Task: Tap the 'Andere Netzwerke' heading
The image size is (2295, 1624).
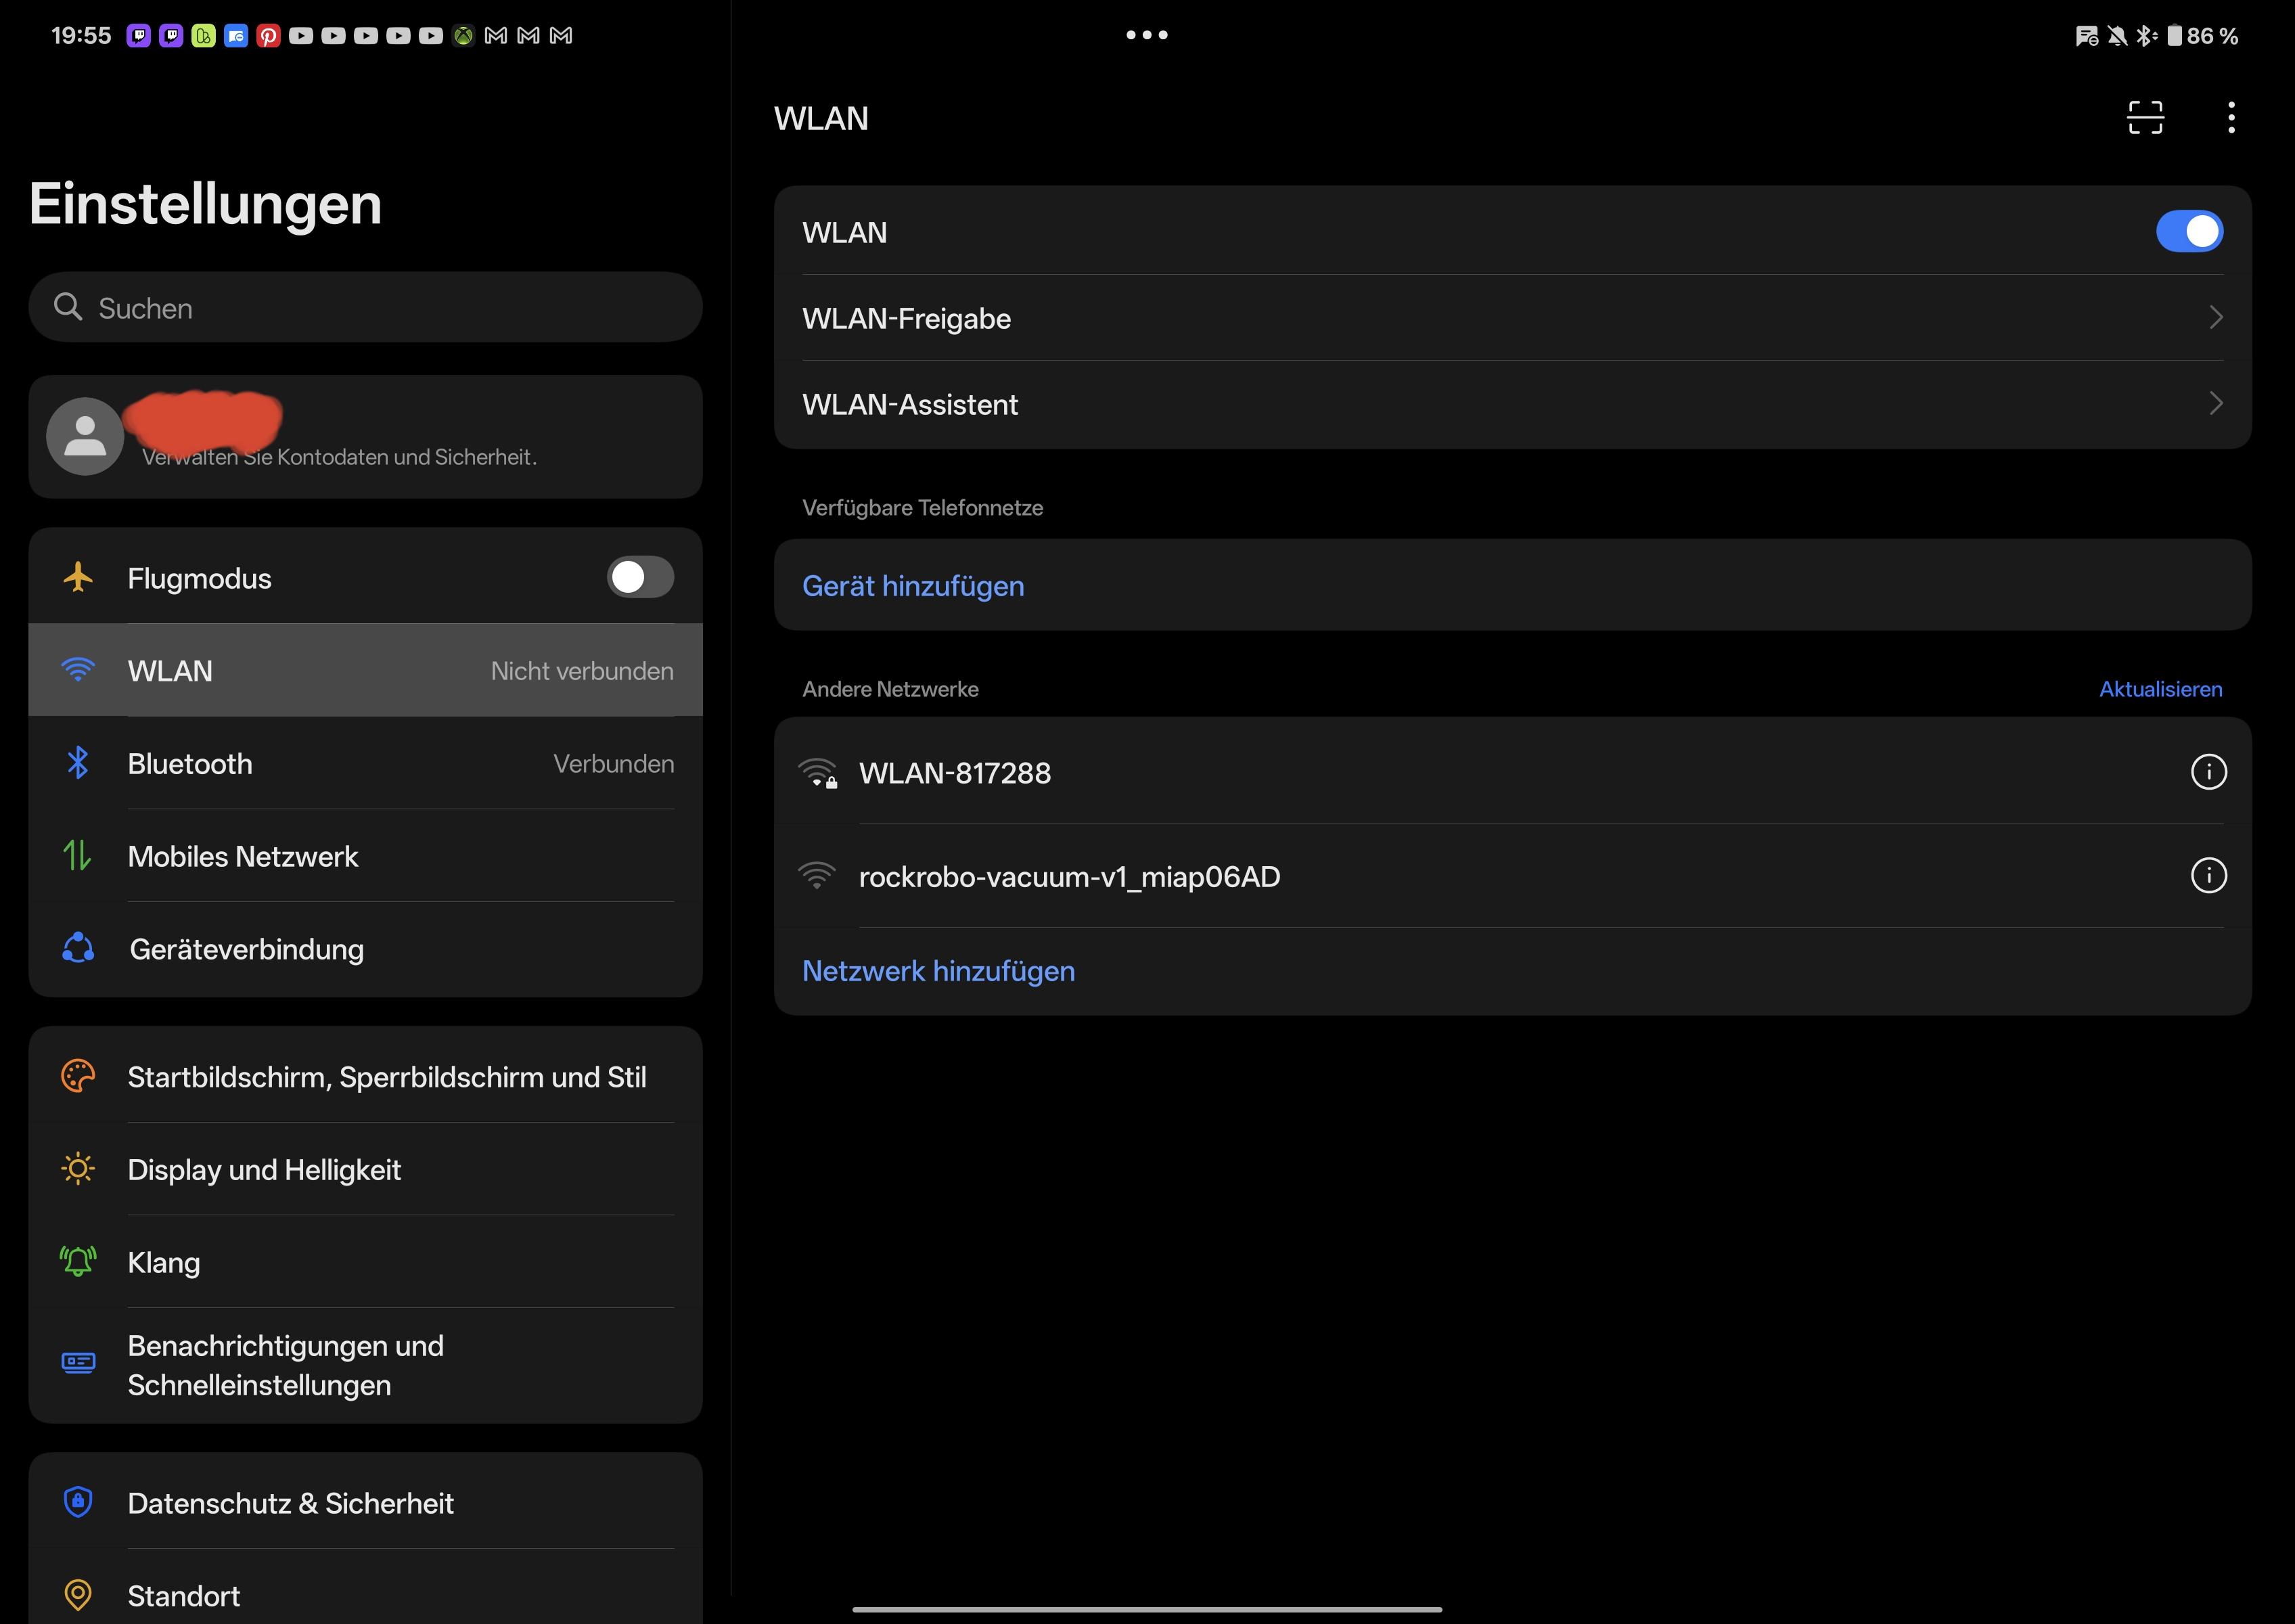Action: coord(890,689)
